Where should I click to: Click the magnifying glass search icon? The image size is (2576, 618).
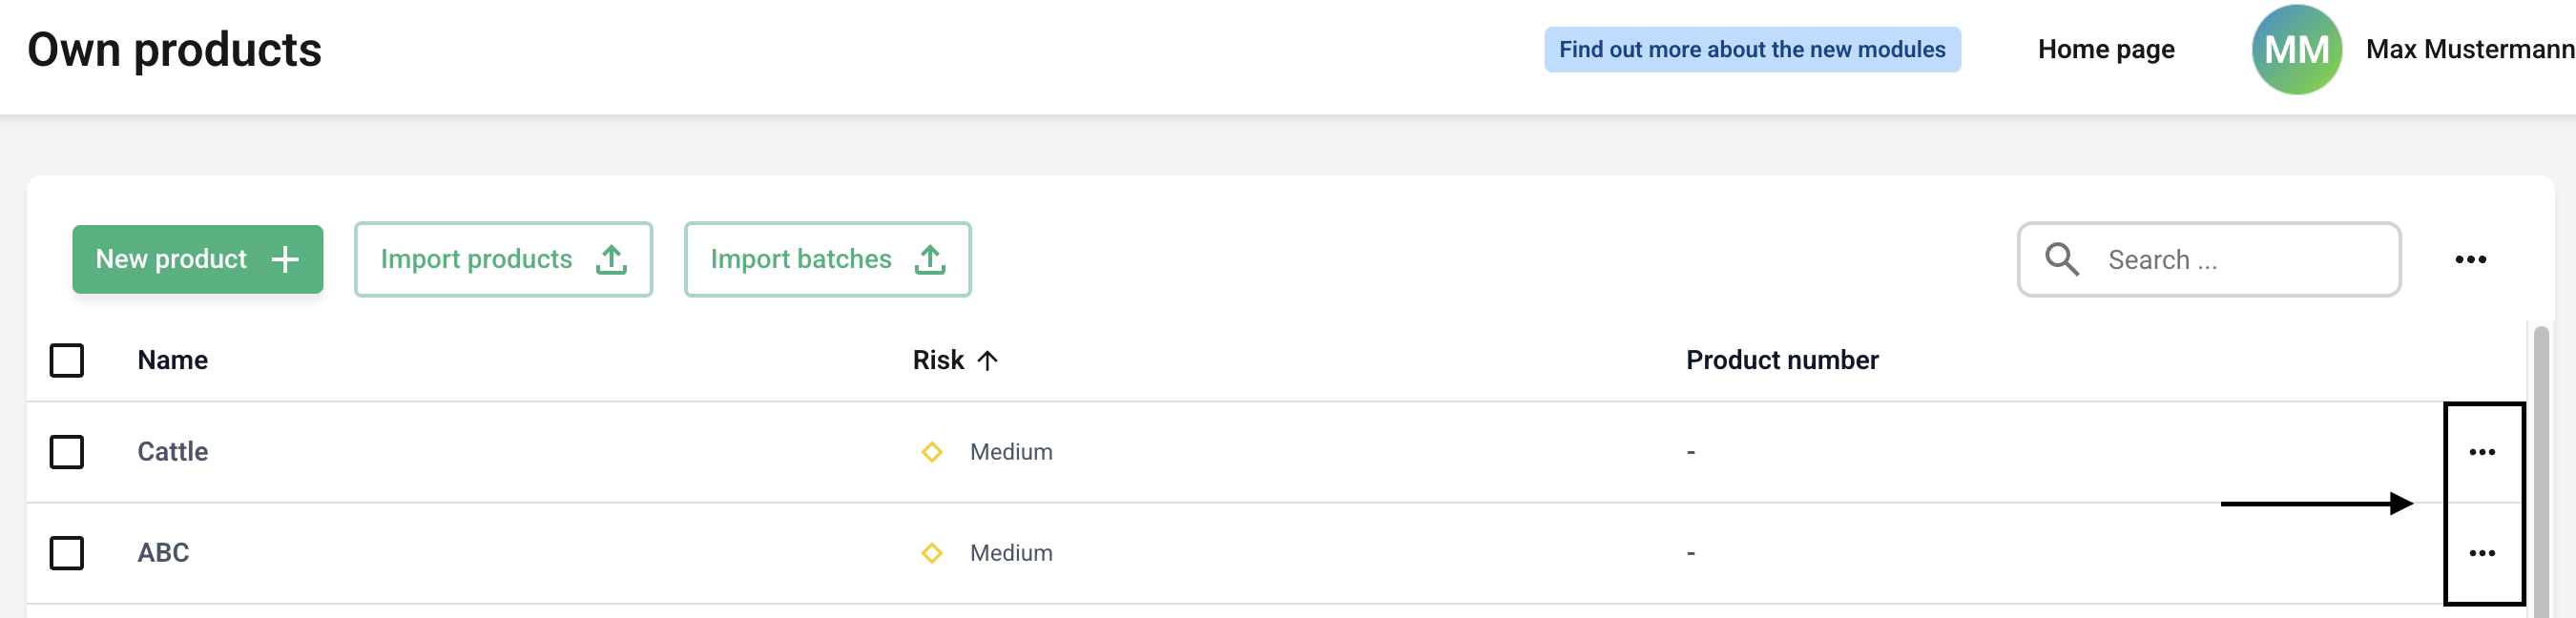[2061, 259]
